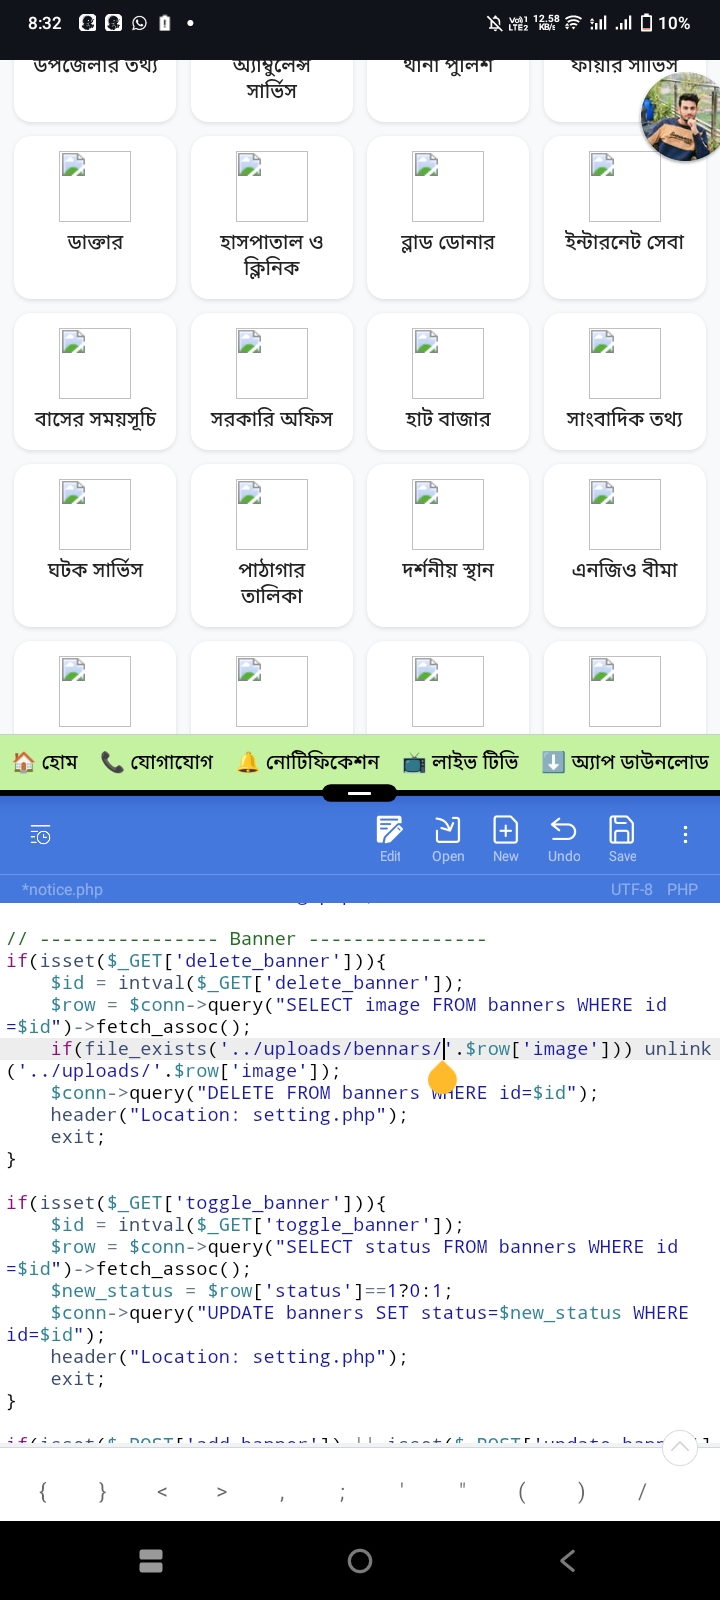Insert a semicolon from symbol bar

(342, 1492)
